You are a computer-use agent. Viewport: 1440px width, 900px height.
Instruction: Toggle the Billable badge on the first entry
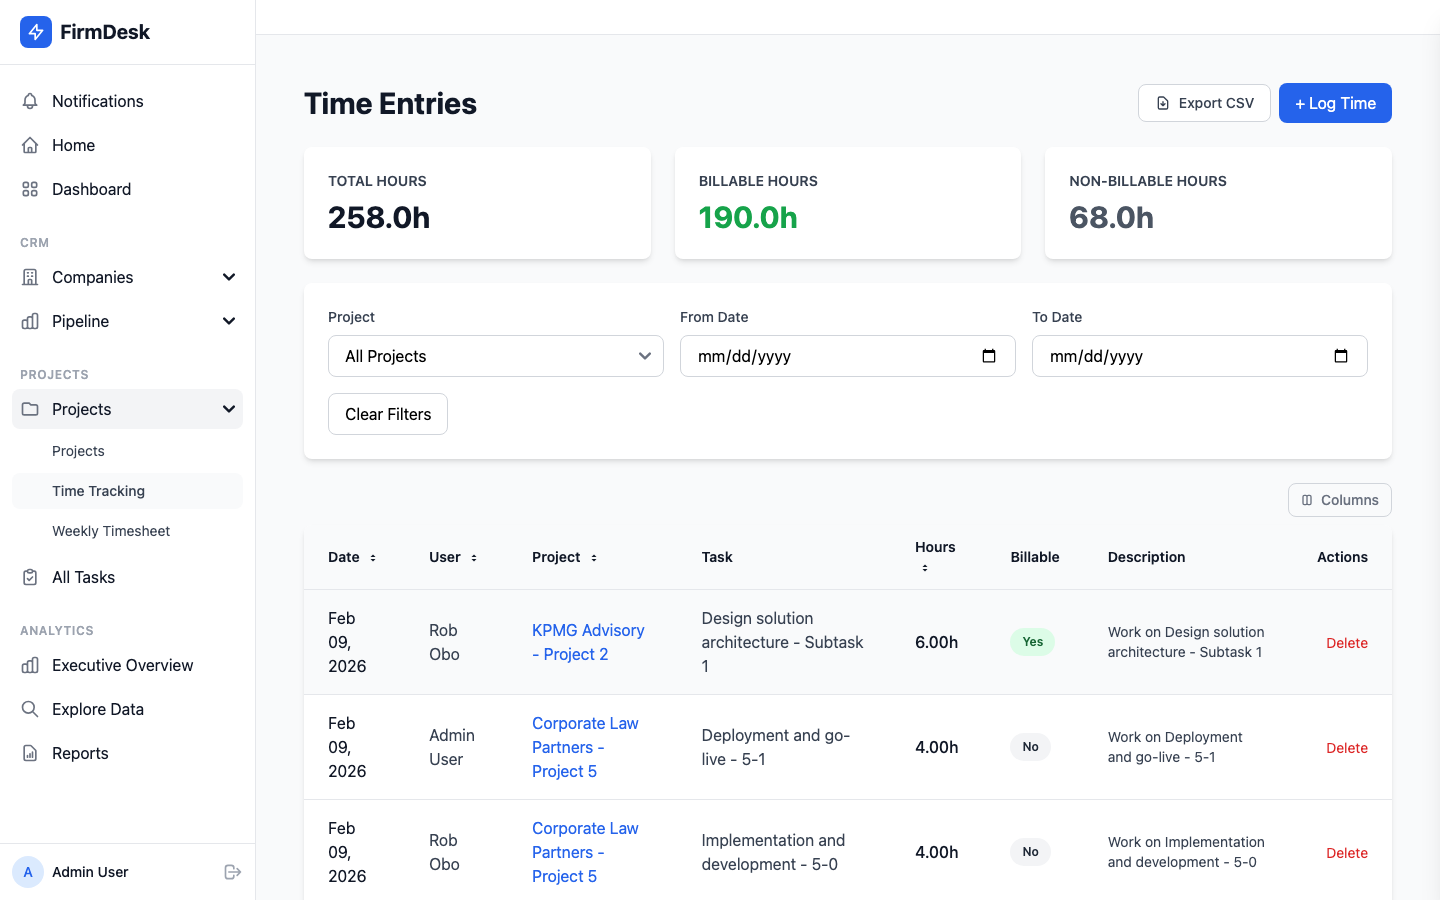click(1032, 642)
